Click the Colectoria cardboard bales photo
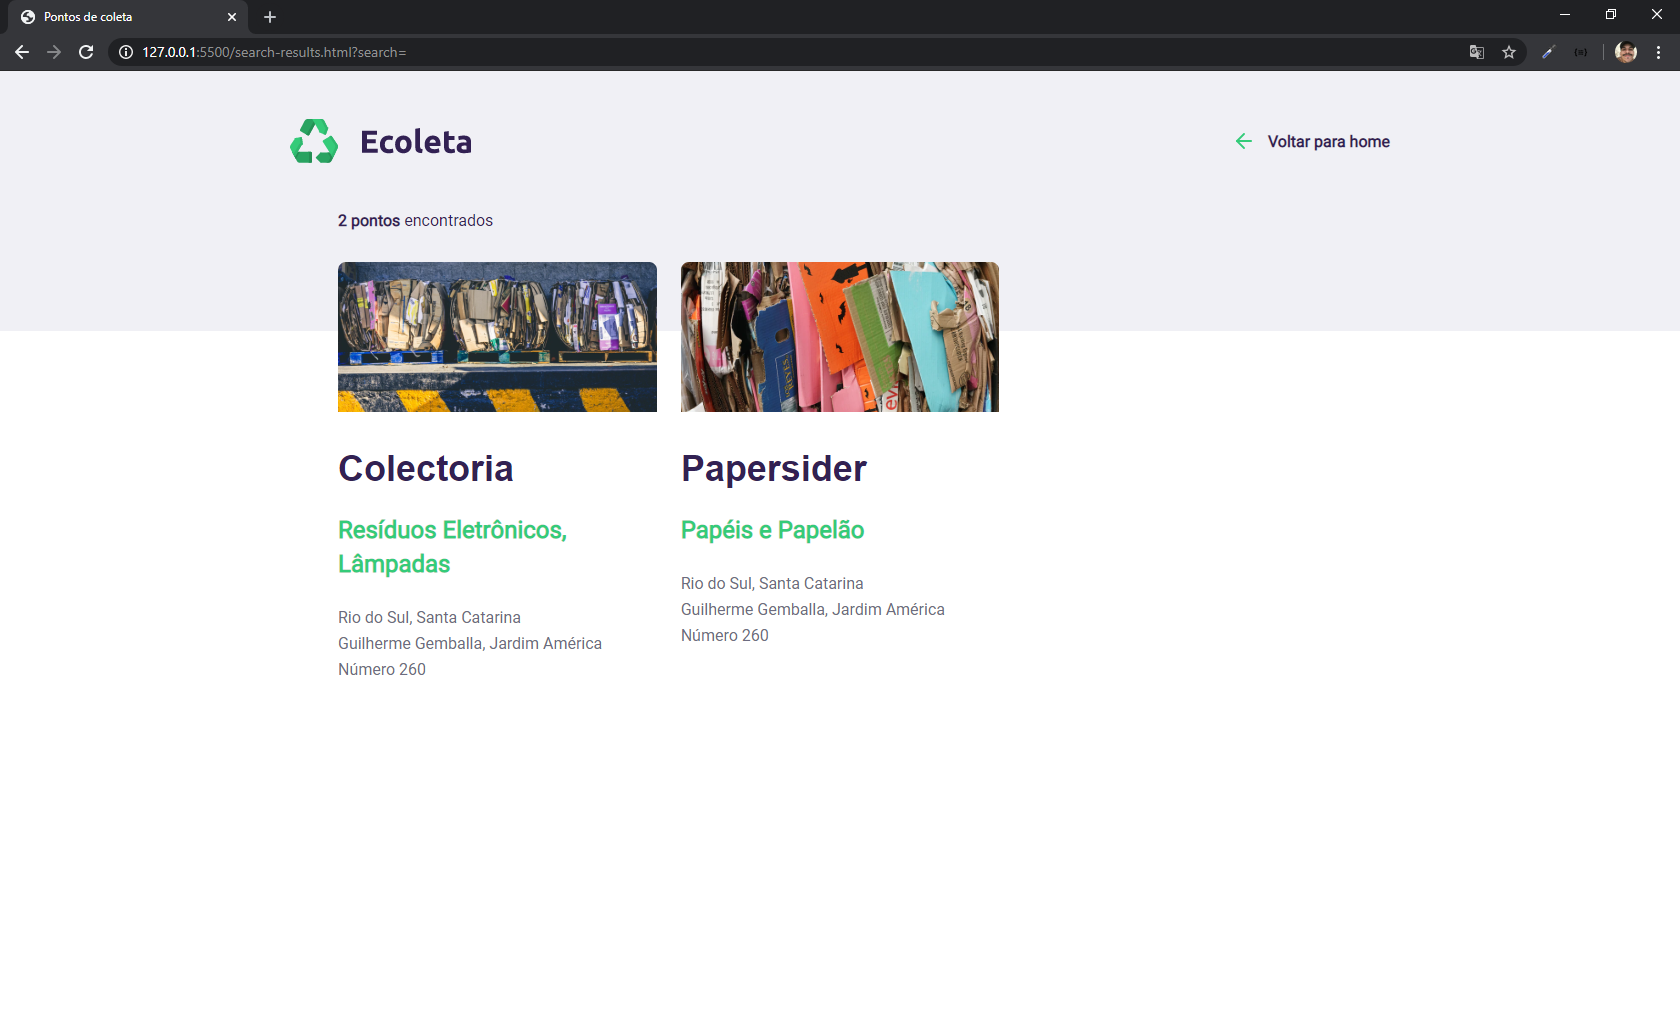1680x1019 pixels. 497,337
